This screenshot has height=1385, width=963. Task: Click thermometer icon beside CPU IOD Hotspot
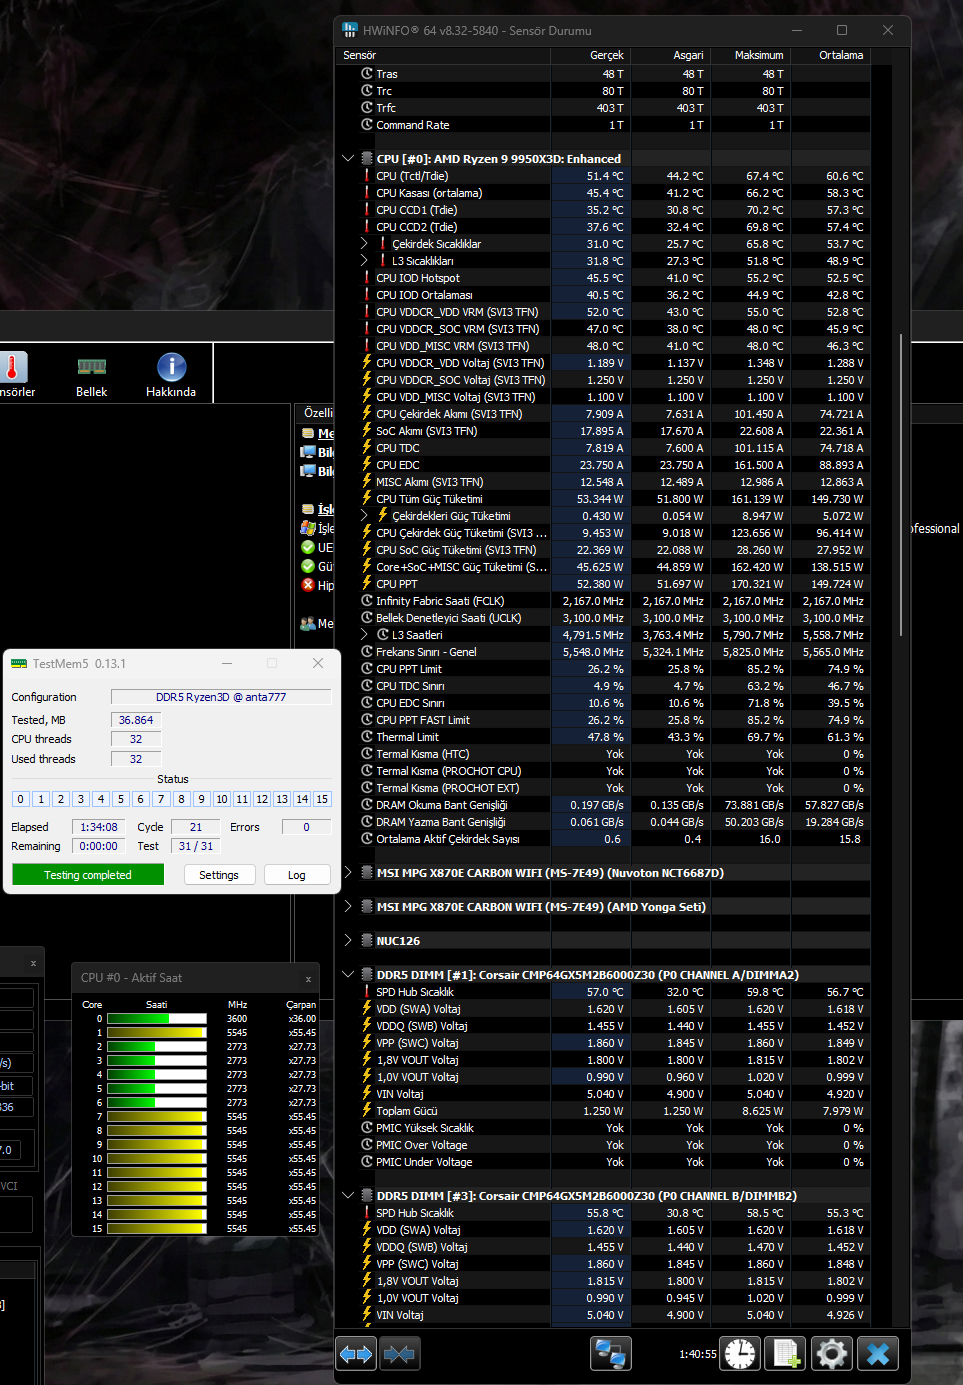[367, 278]
